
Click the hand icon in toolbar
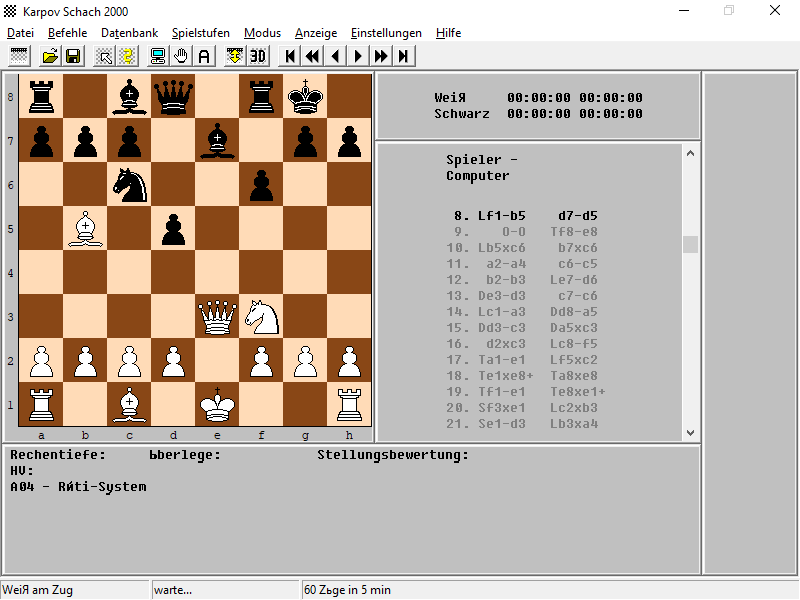[181, 56]
